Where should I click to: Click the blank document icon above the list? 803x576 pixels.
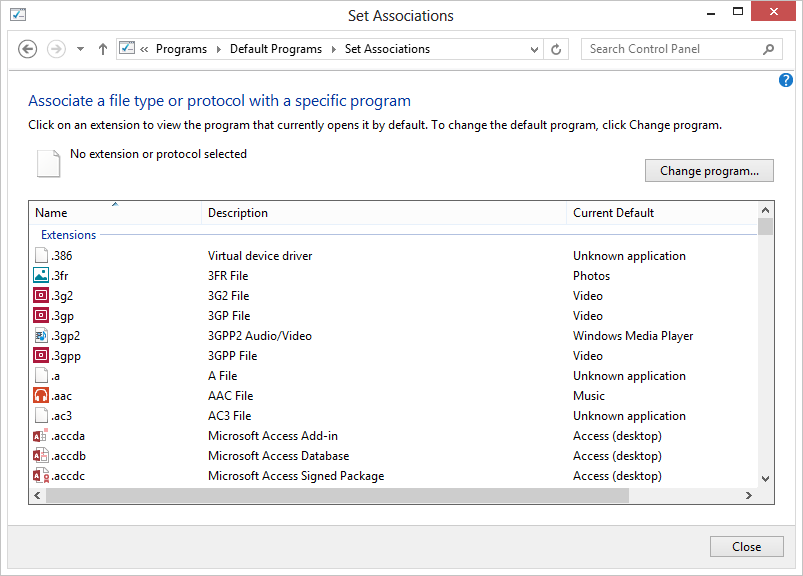coord(48,162)
